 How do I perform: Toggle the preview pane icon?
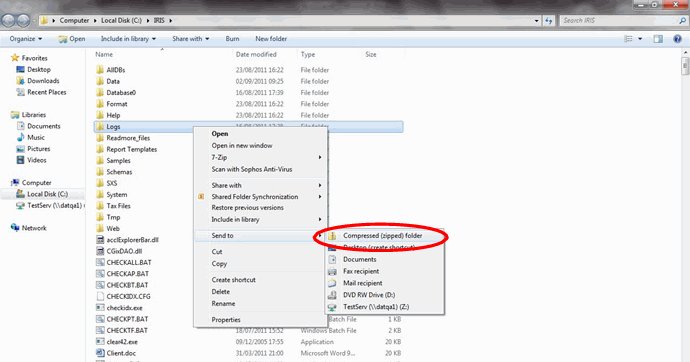[x=658, y=39]
